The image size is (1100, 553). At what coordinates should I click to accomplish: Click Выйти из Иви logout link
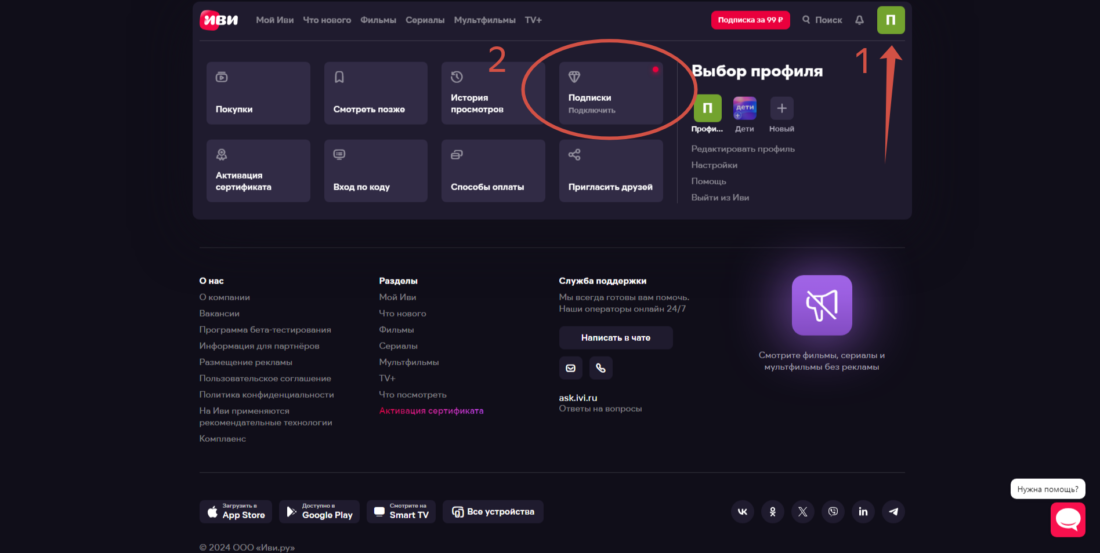click(720, 198)
